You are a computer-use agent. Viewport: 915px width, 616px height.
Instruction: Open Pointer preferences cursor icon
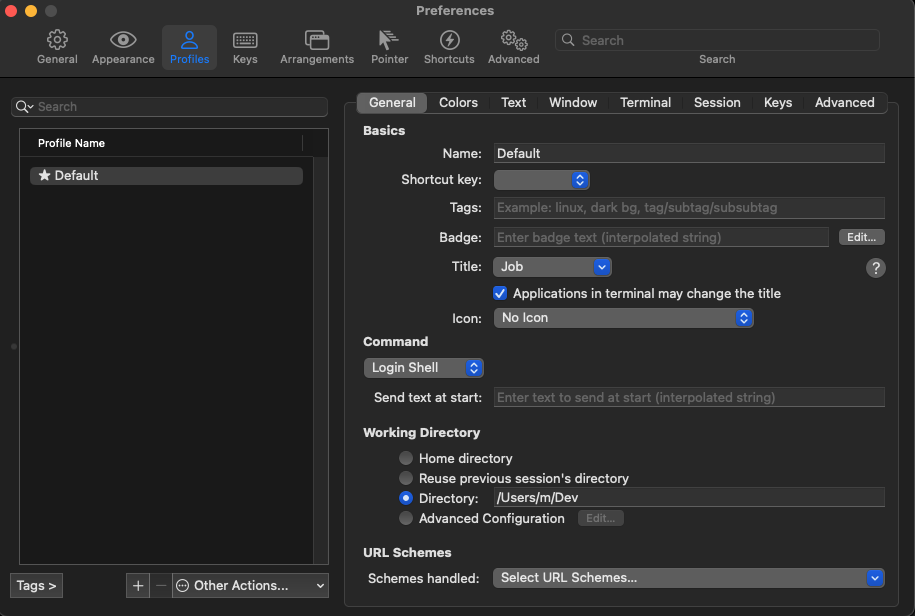pyautogui.click(x=388, y=40)
